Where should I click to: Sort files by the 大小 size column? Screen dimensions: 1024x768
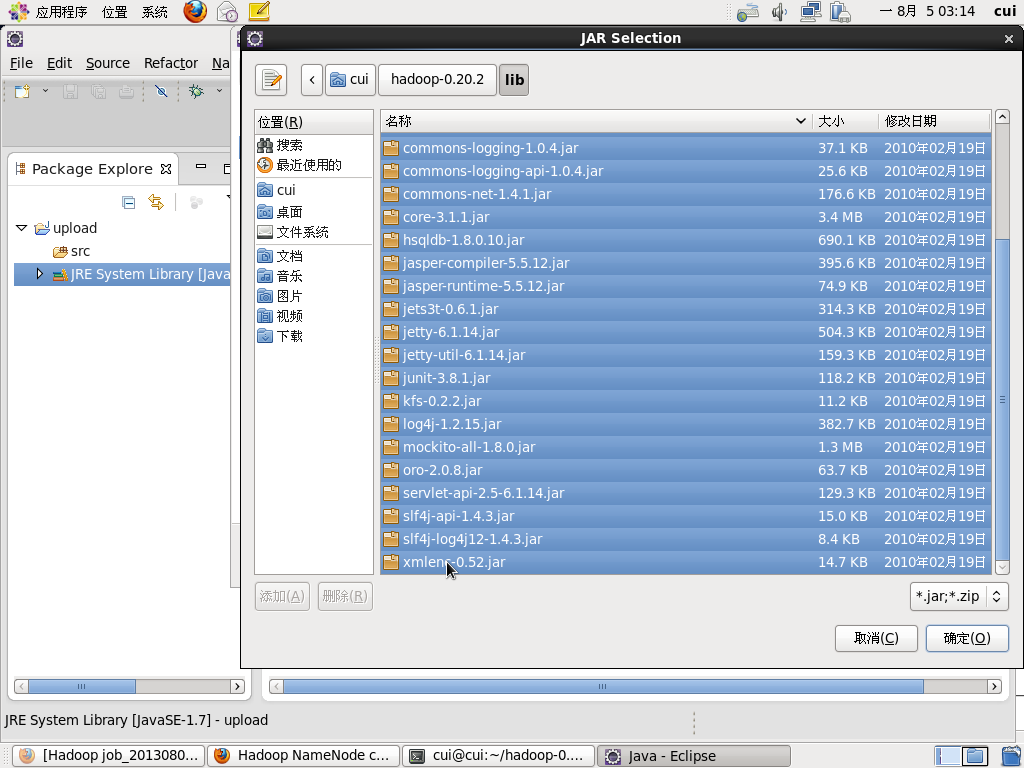(x=845, y=121)
